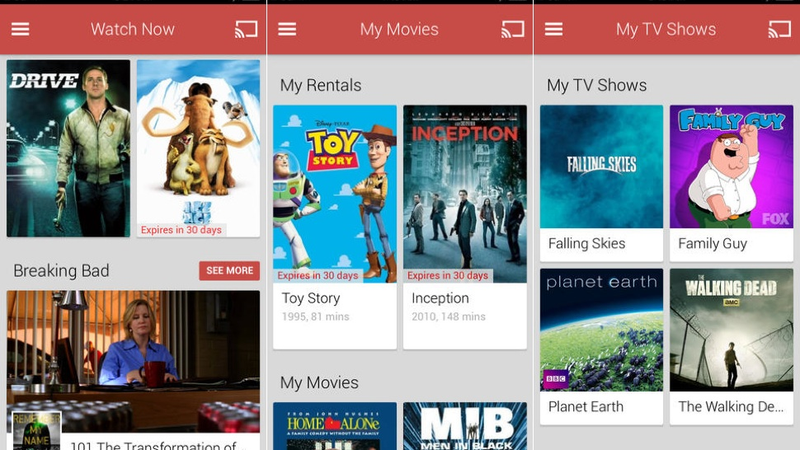Tap cast icon on My Movies screen

point(513,29)
